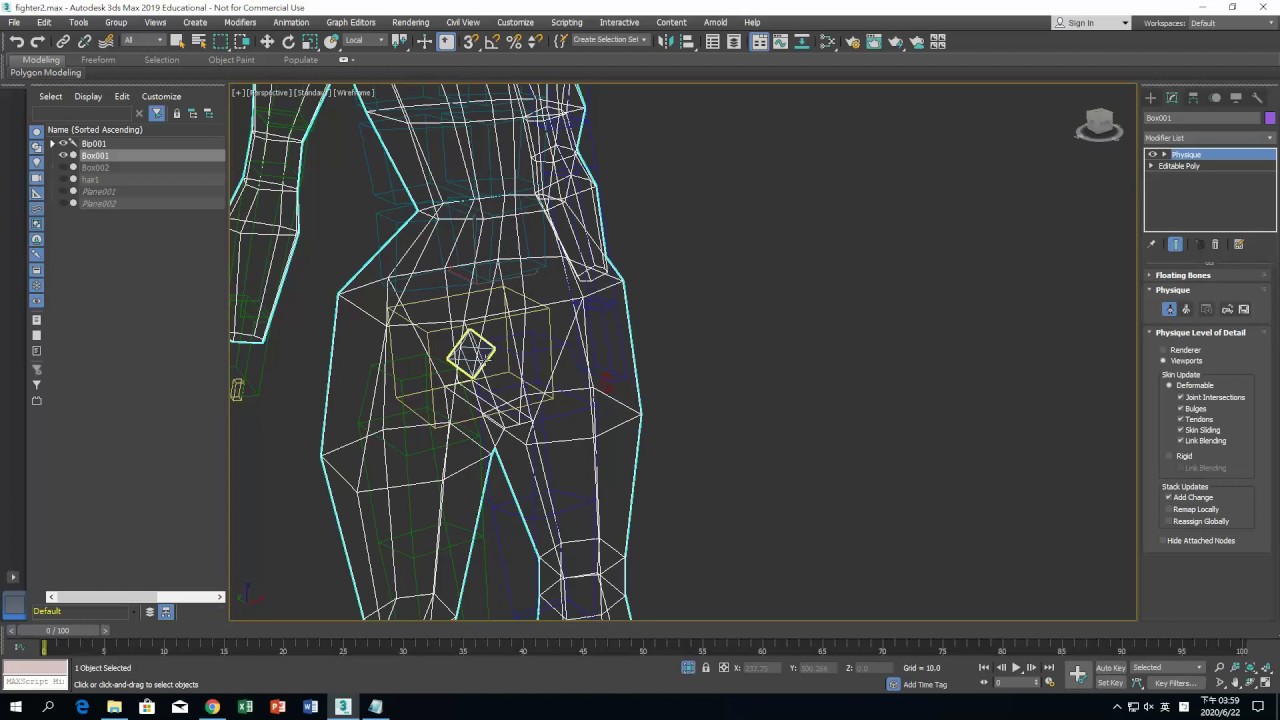Open Create Selection Set dropdown
This screenshot has height=720, width=1280.
point(610,40)
